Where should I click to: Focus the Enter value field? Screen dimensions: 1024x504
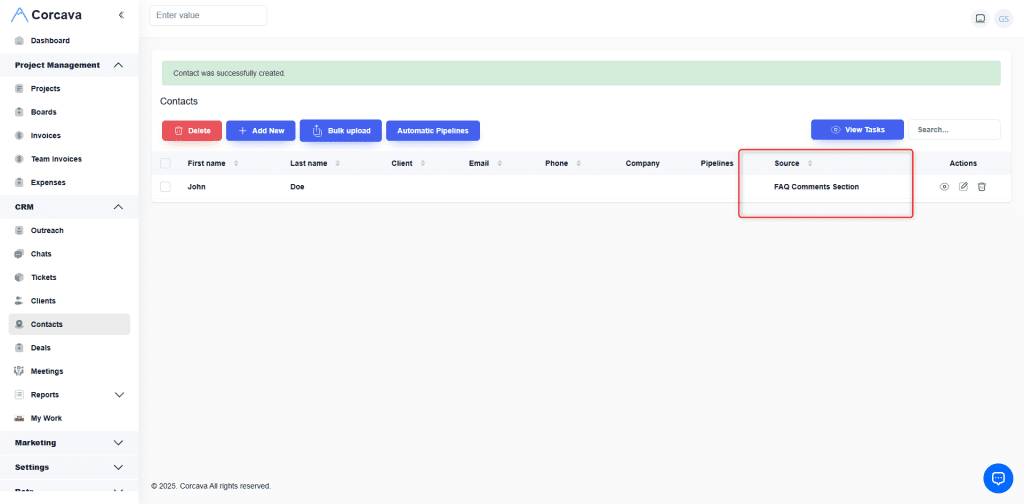[x=208, y=15]
